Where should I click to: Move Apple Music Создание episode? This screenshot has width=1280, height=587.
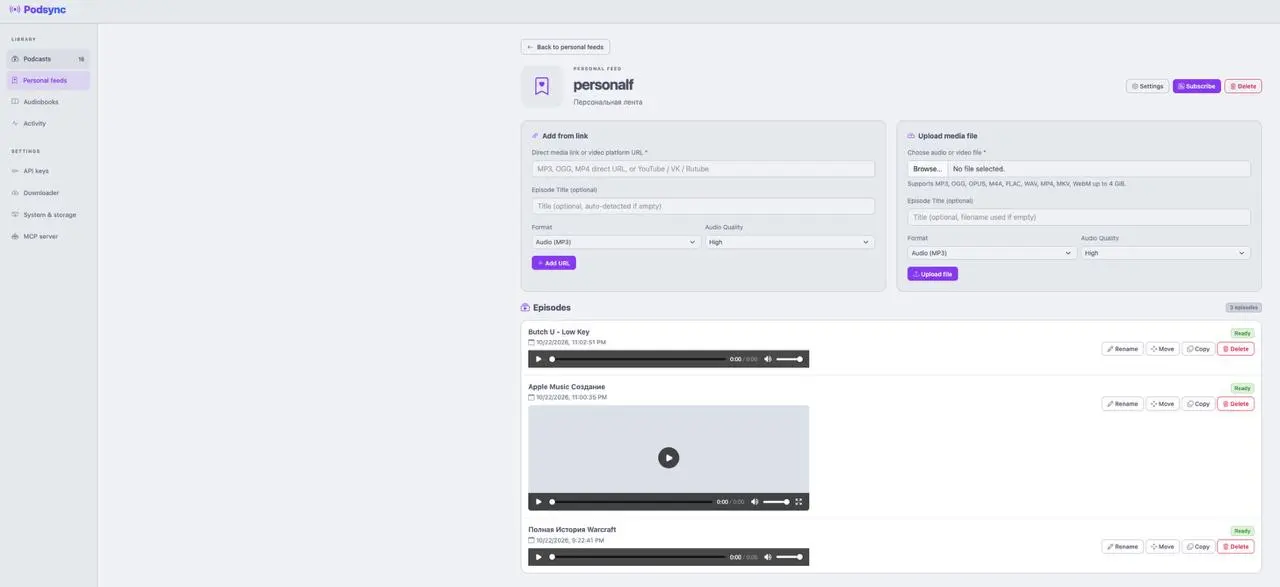1162,404
